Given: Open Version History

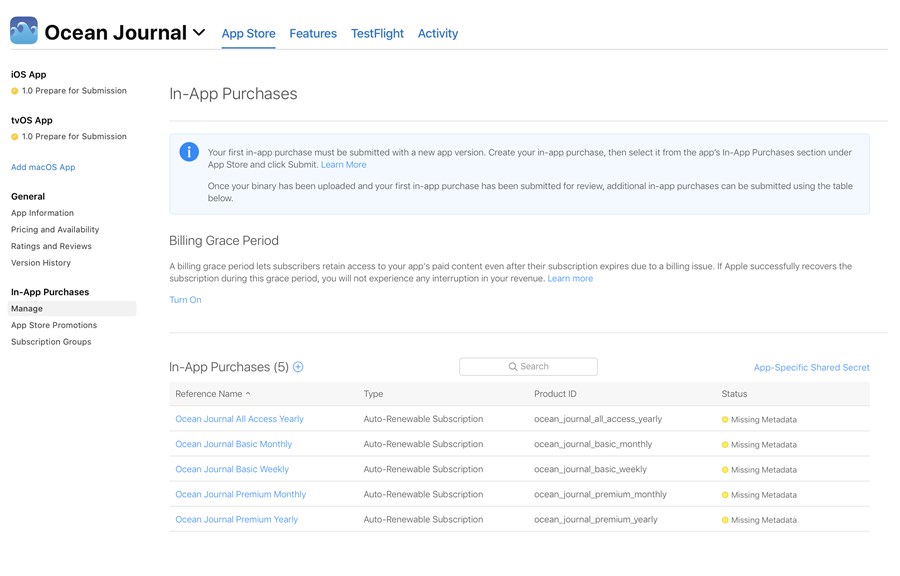Looking at the screenshot, I should [x=41, y=263].
